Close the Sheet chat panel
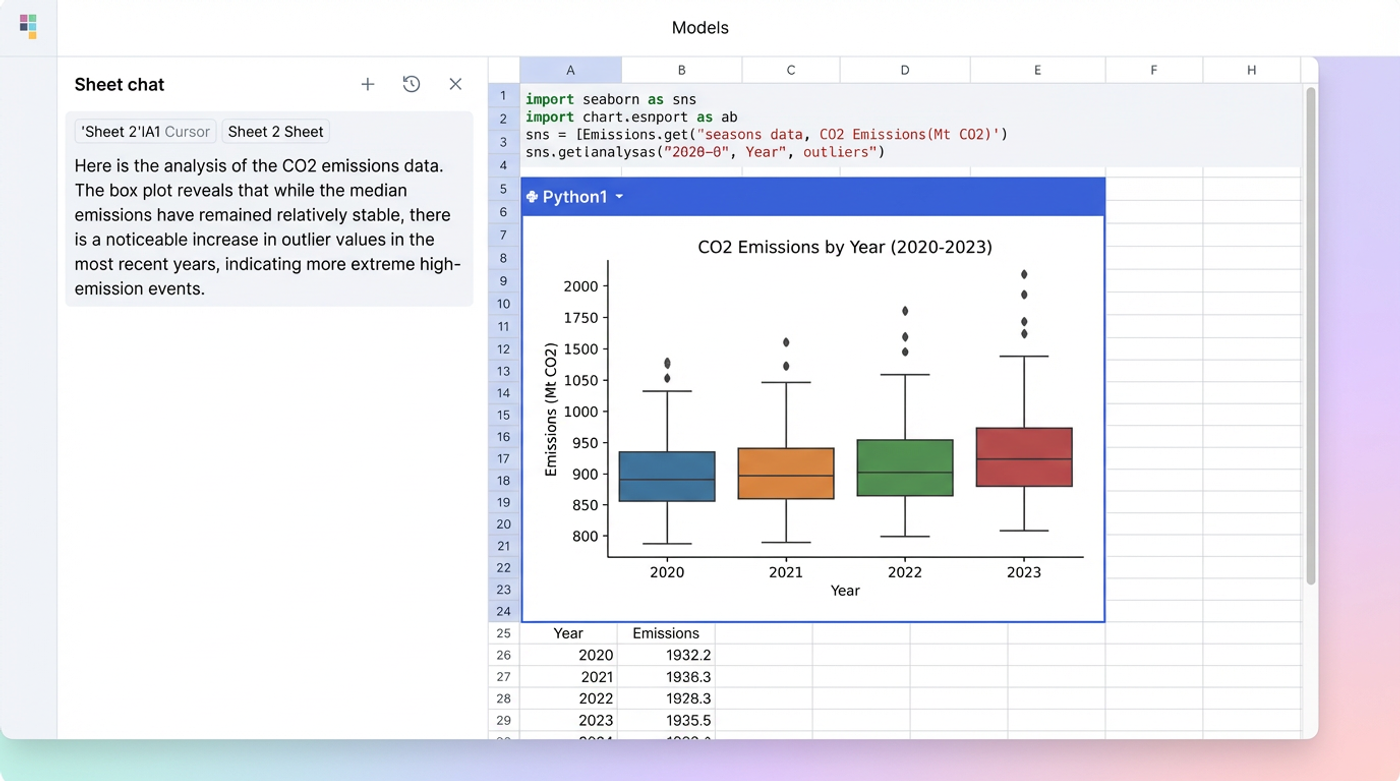Viewport: 1400px width, 781px height. tap(455, 85)
